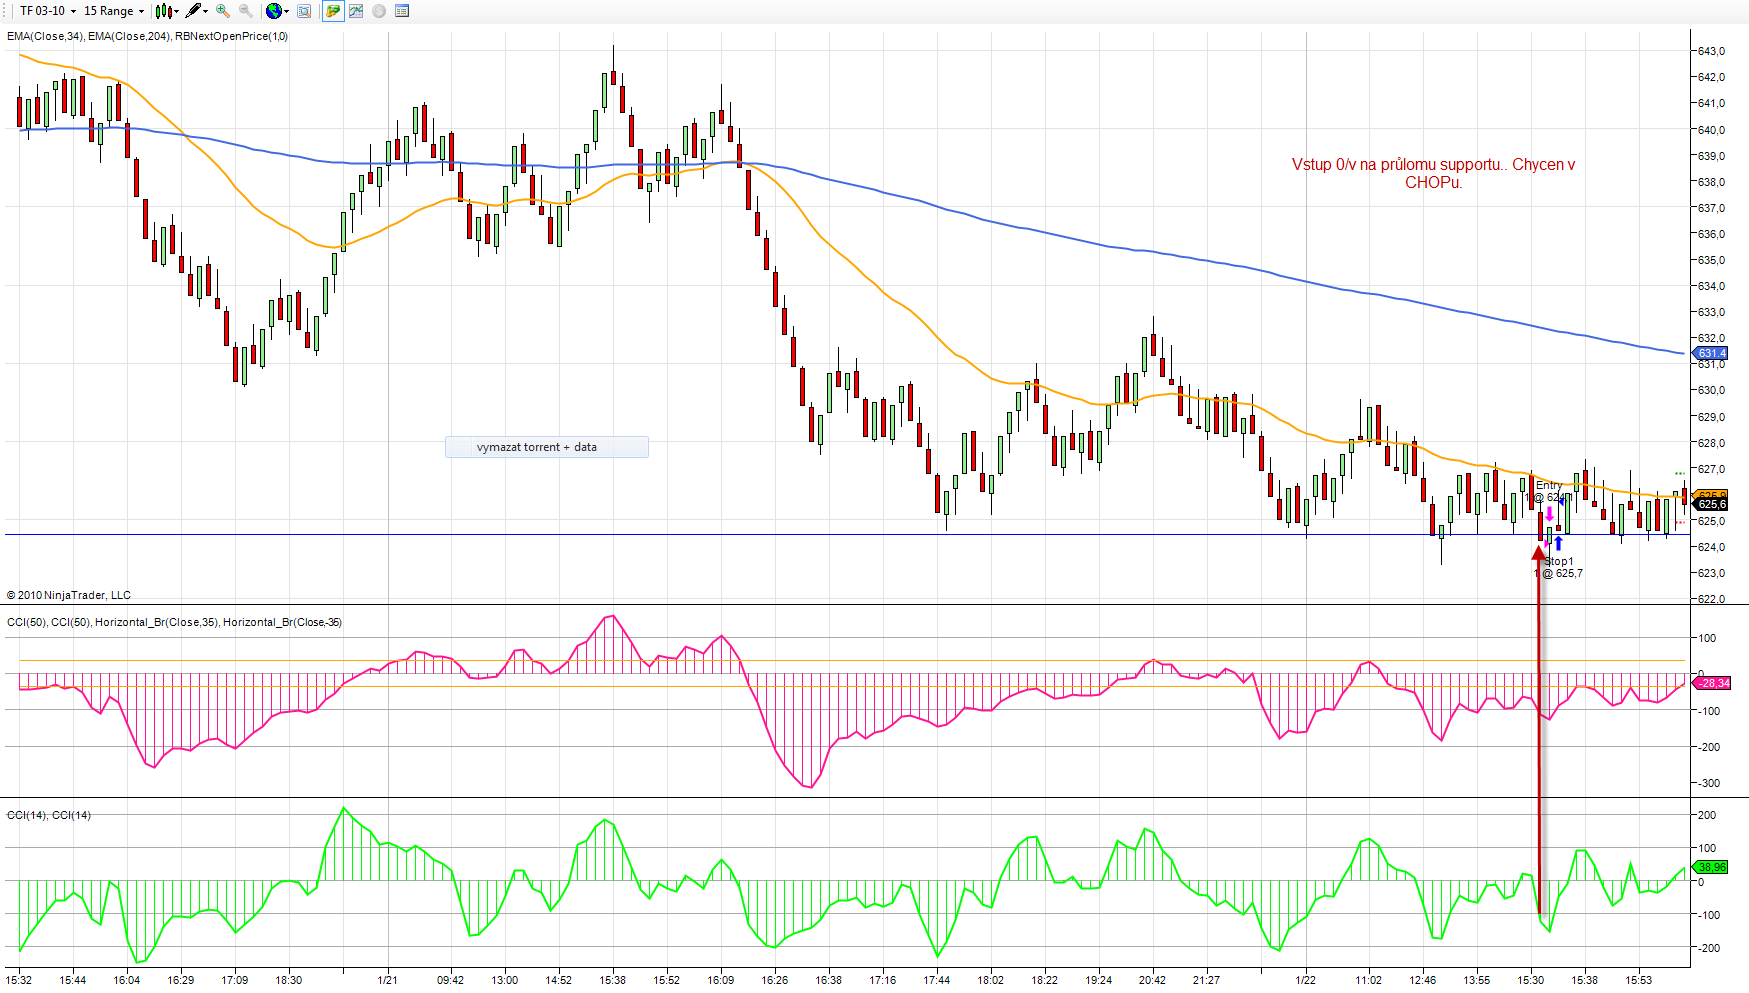The height and width of the screenshot is (993, 1749).
Task: Expand the drawing tools dropdown arrow
Action: [205, 11]
